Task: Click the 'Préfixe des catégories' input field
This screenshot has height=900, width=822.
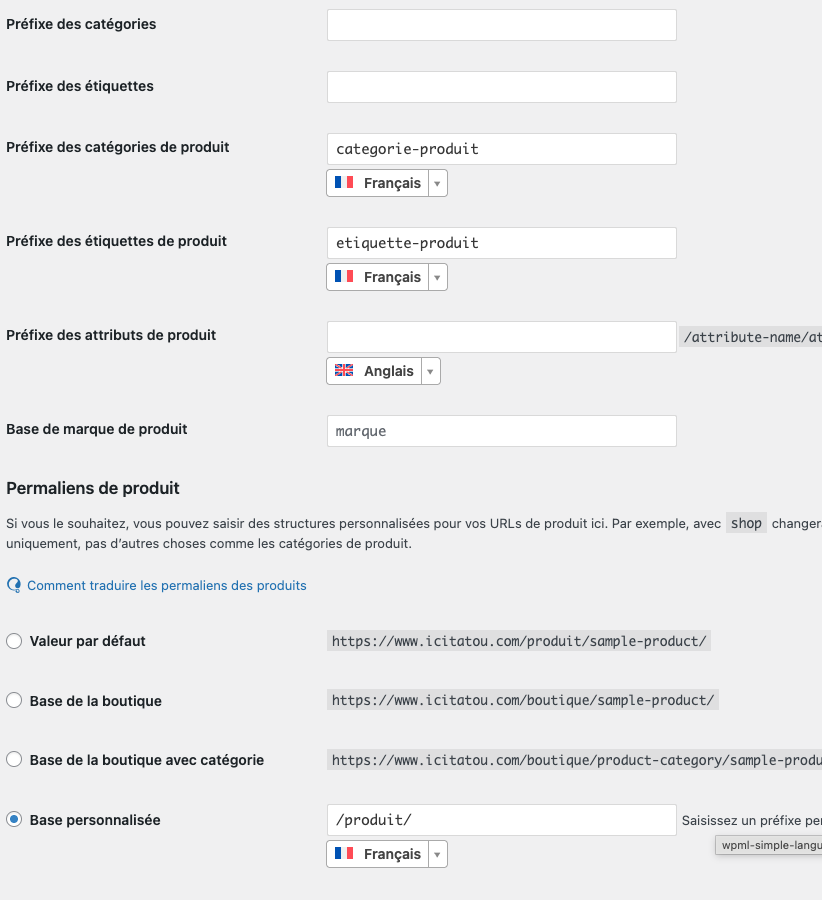Action: pos(501,25)
